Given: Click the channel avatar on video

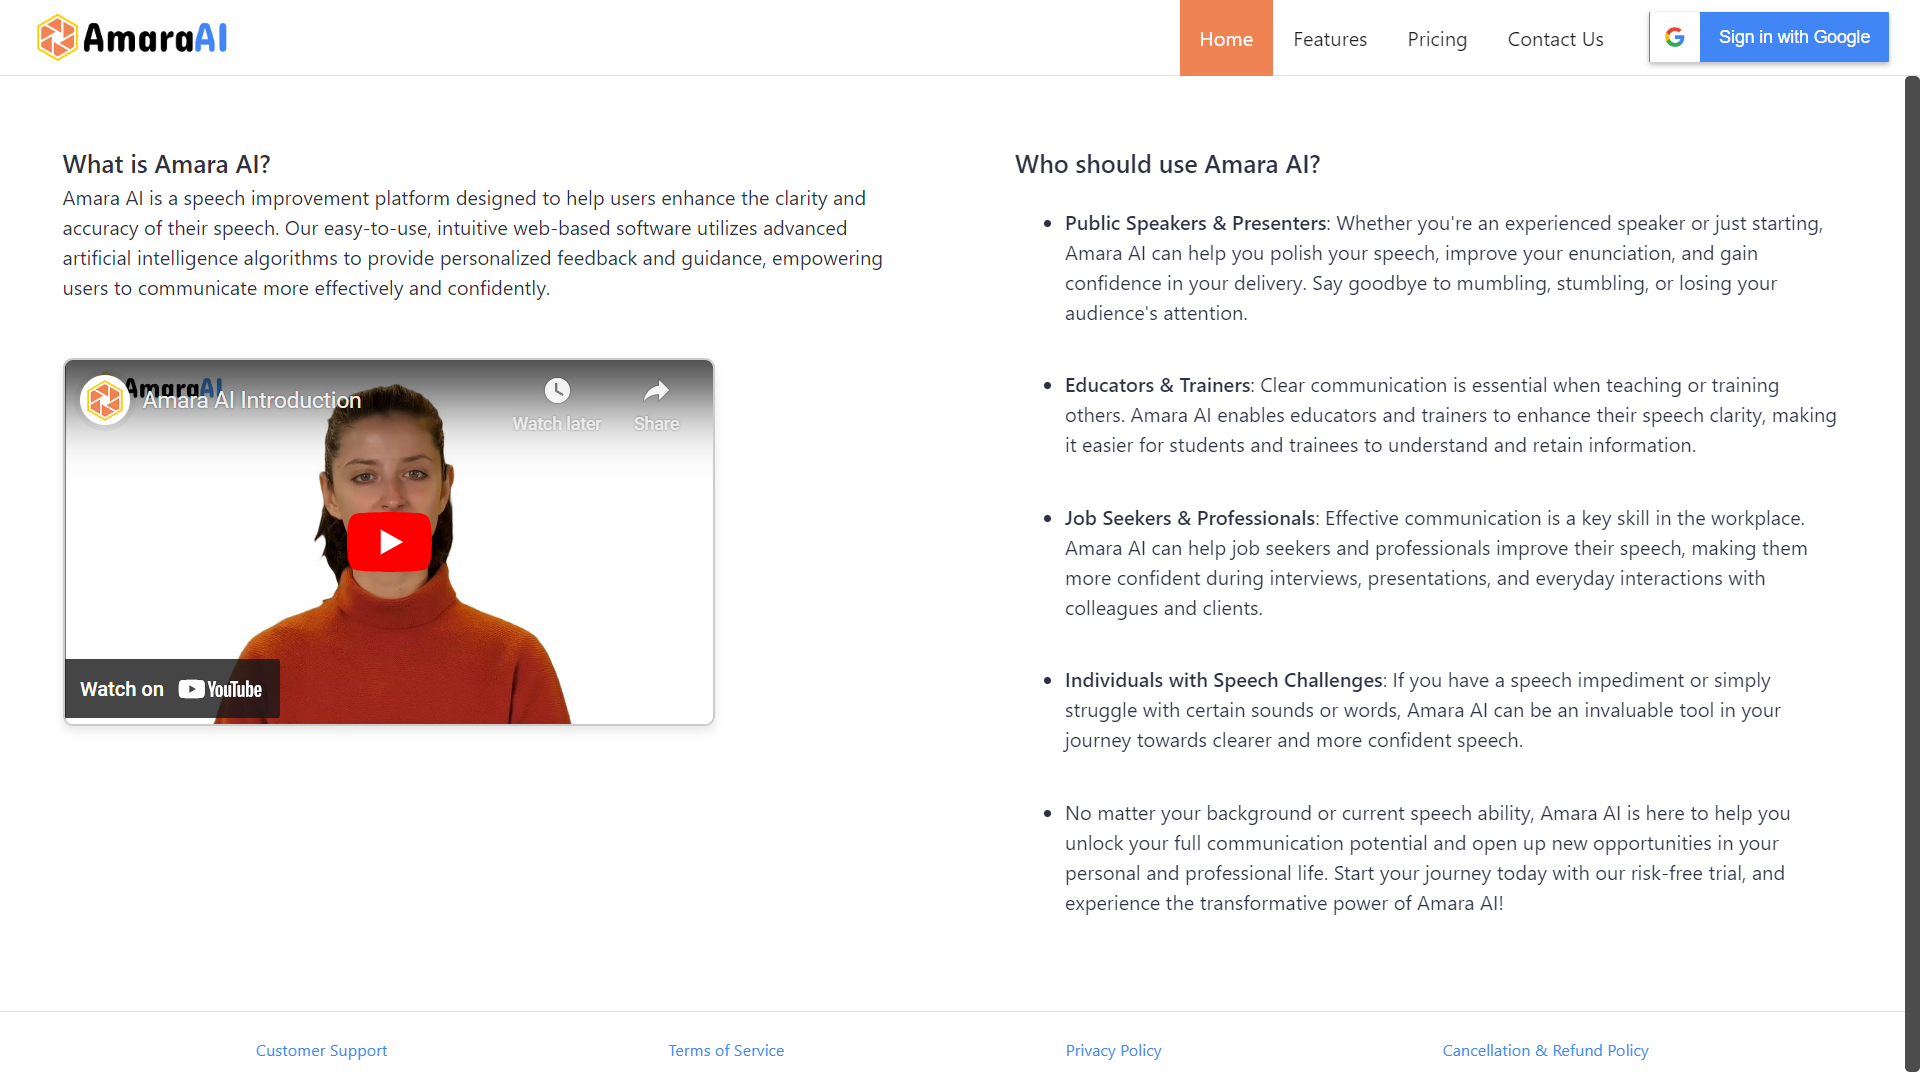Looking at the screenshot, I should [105, 400].
